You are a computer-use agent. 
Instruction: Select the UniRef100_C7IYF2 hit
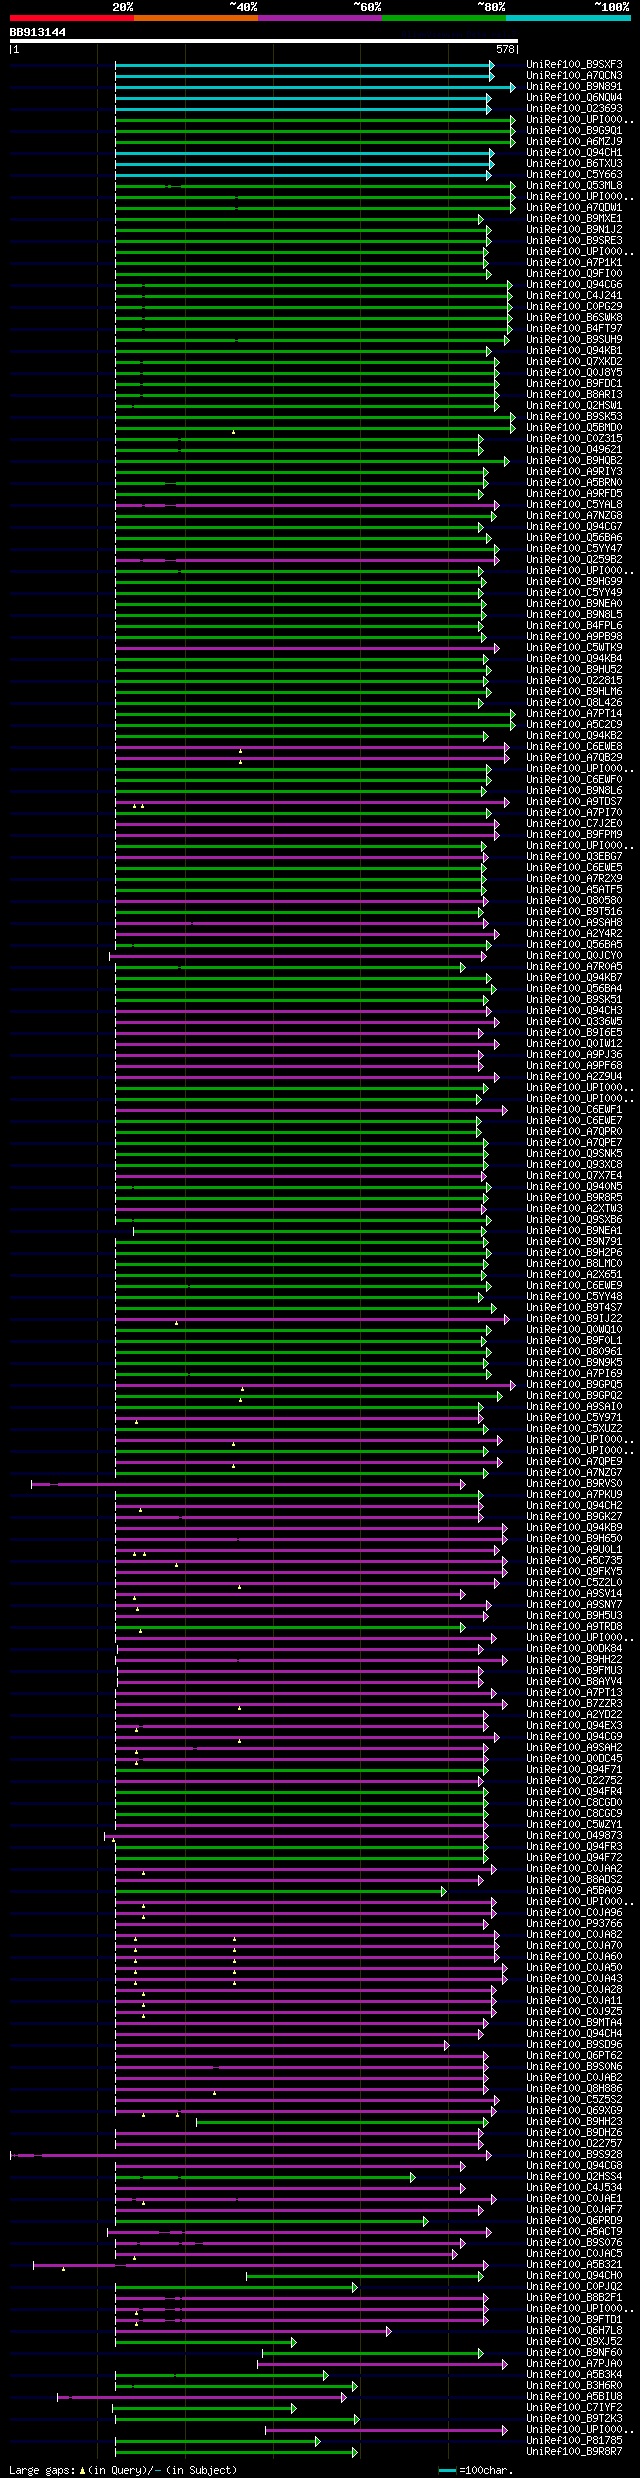coord(574,2408)
